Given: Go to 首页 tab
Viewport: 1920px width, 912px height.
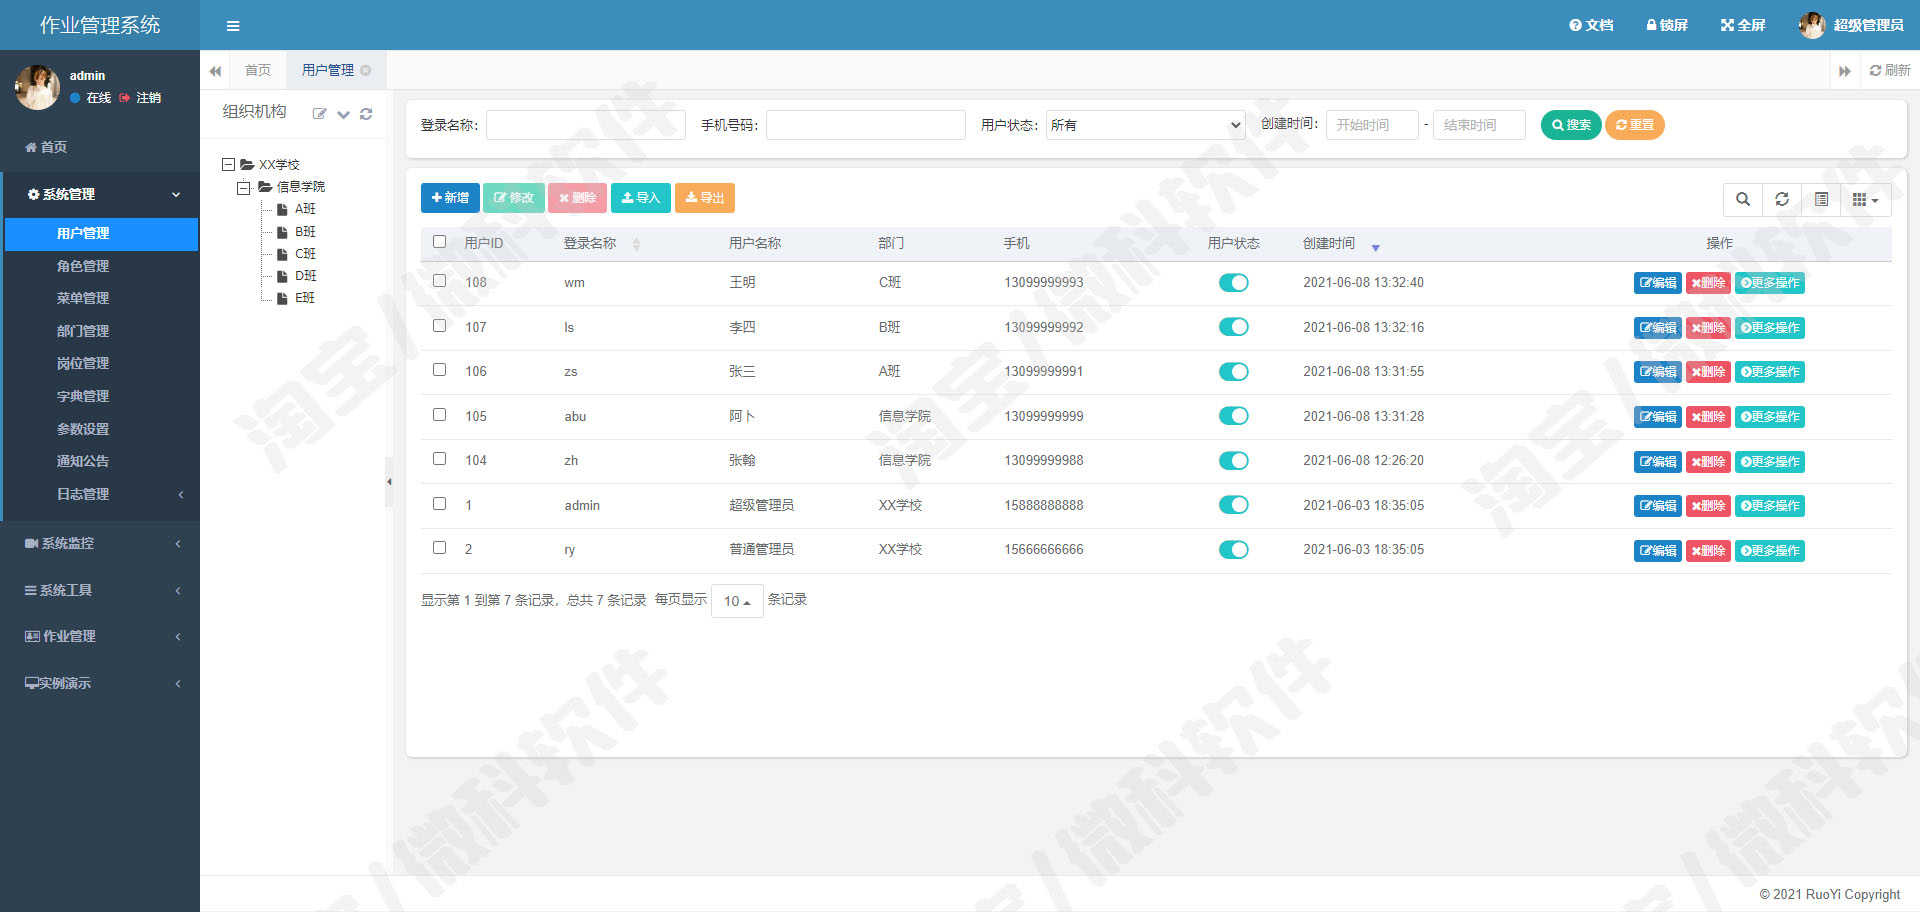Looking at the screenshot, I should [258, 70].
